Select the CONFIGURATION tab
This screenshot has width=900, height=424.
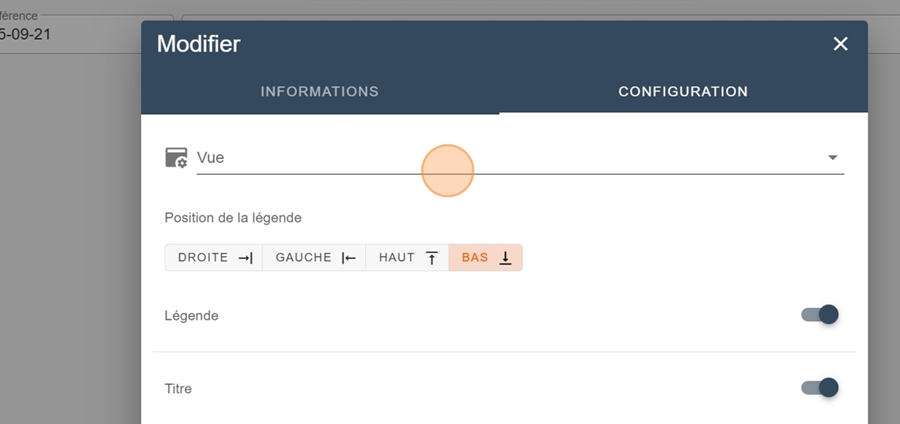point(683,91)
